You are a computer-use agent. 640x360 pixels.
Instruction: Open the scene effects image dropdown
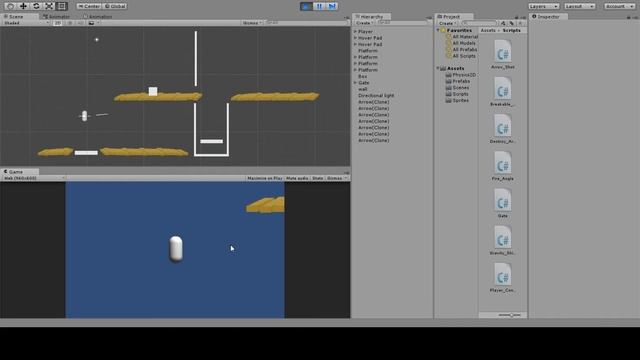tap(93, 23)
